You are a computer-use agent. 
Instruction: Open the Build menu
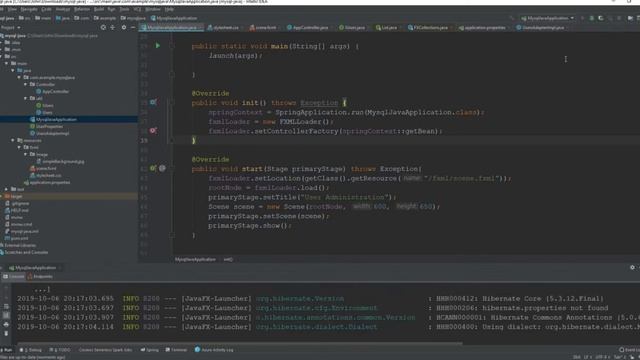tap(99, 9)
